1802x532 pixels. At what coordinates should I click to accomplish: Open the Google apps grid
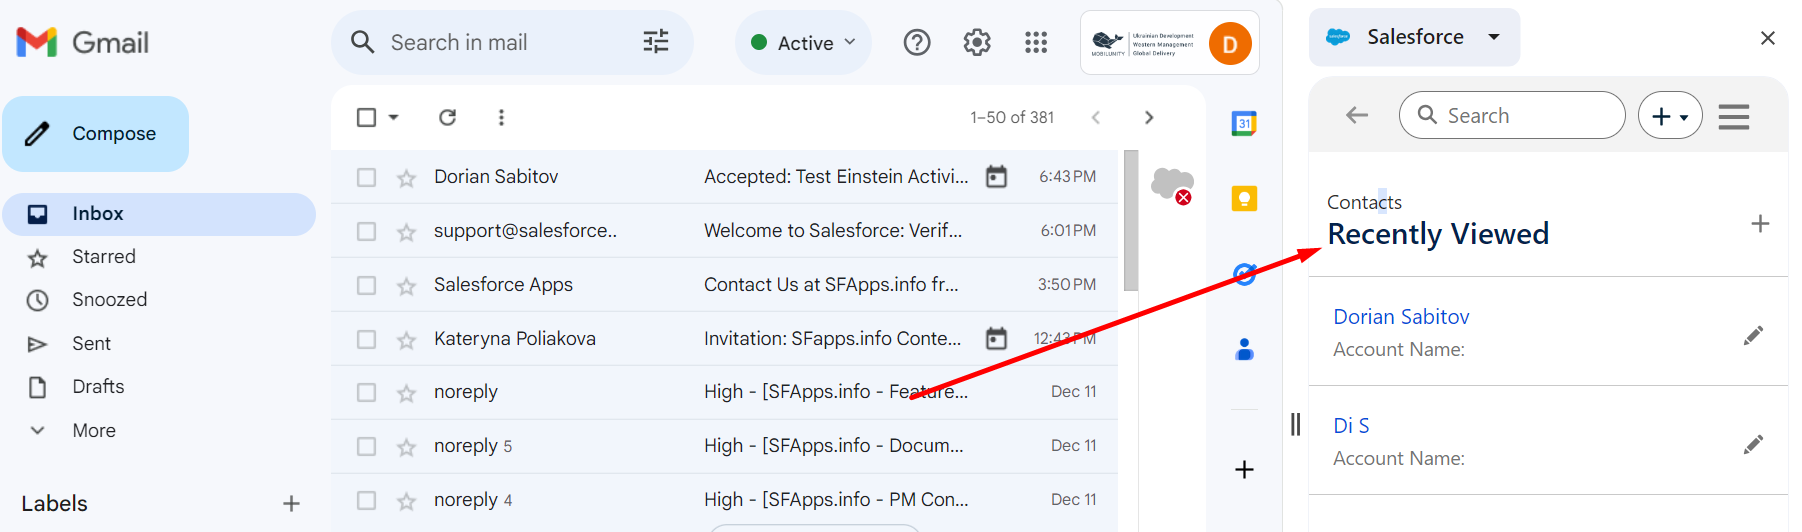click(1036, 42)
